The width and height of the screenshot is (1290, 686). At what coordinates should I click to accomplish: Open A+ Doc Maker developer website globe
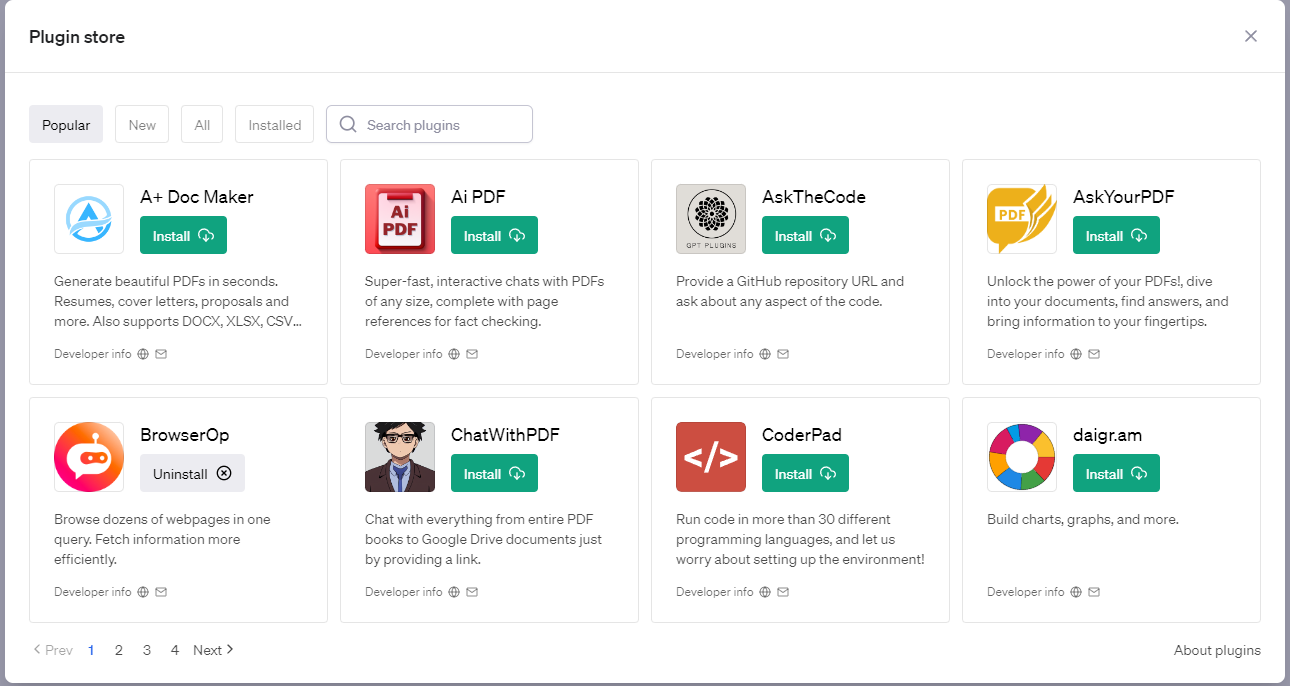[x=143, y=354]
